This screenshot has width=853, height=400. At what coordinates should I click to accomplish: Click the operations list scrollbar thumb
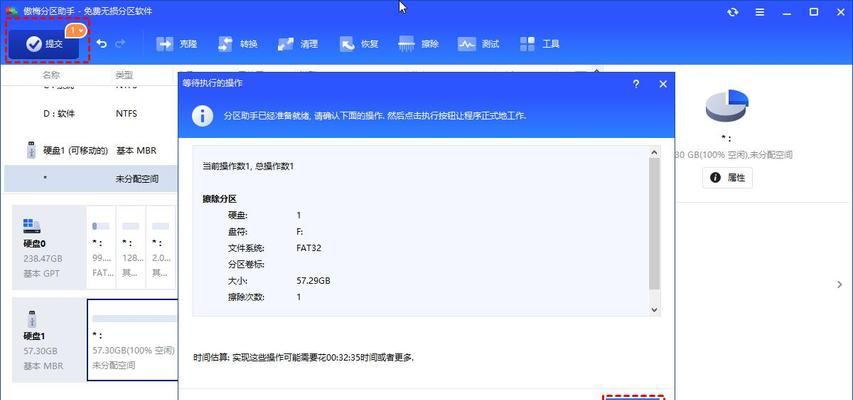click(x=654, y=224)
